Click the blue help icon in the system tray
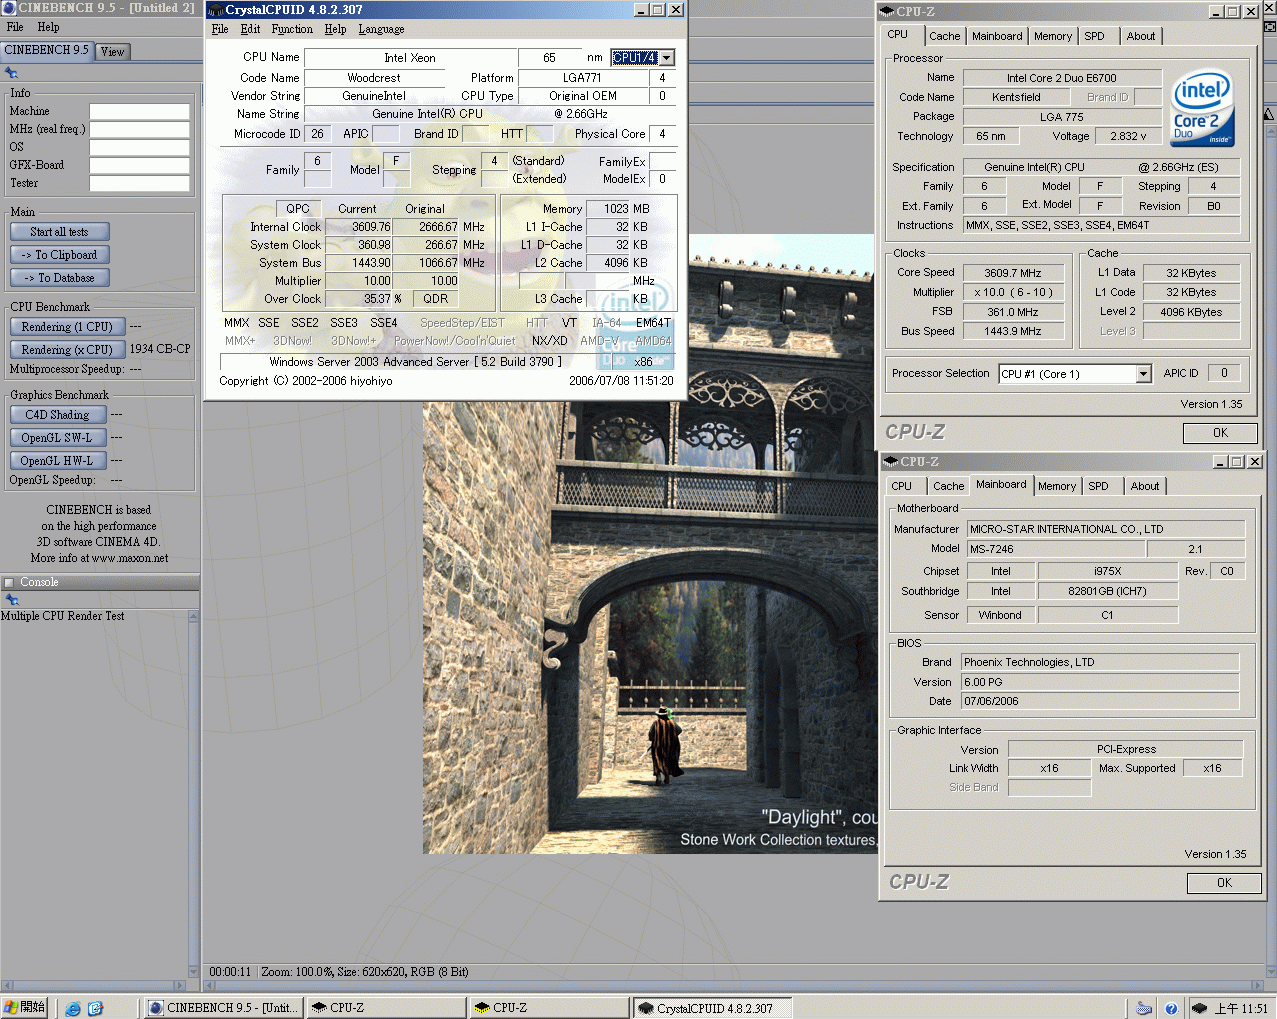This screenshot has width=1277, height=1019. [1172, 1008]
